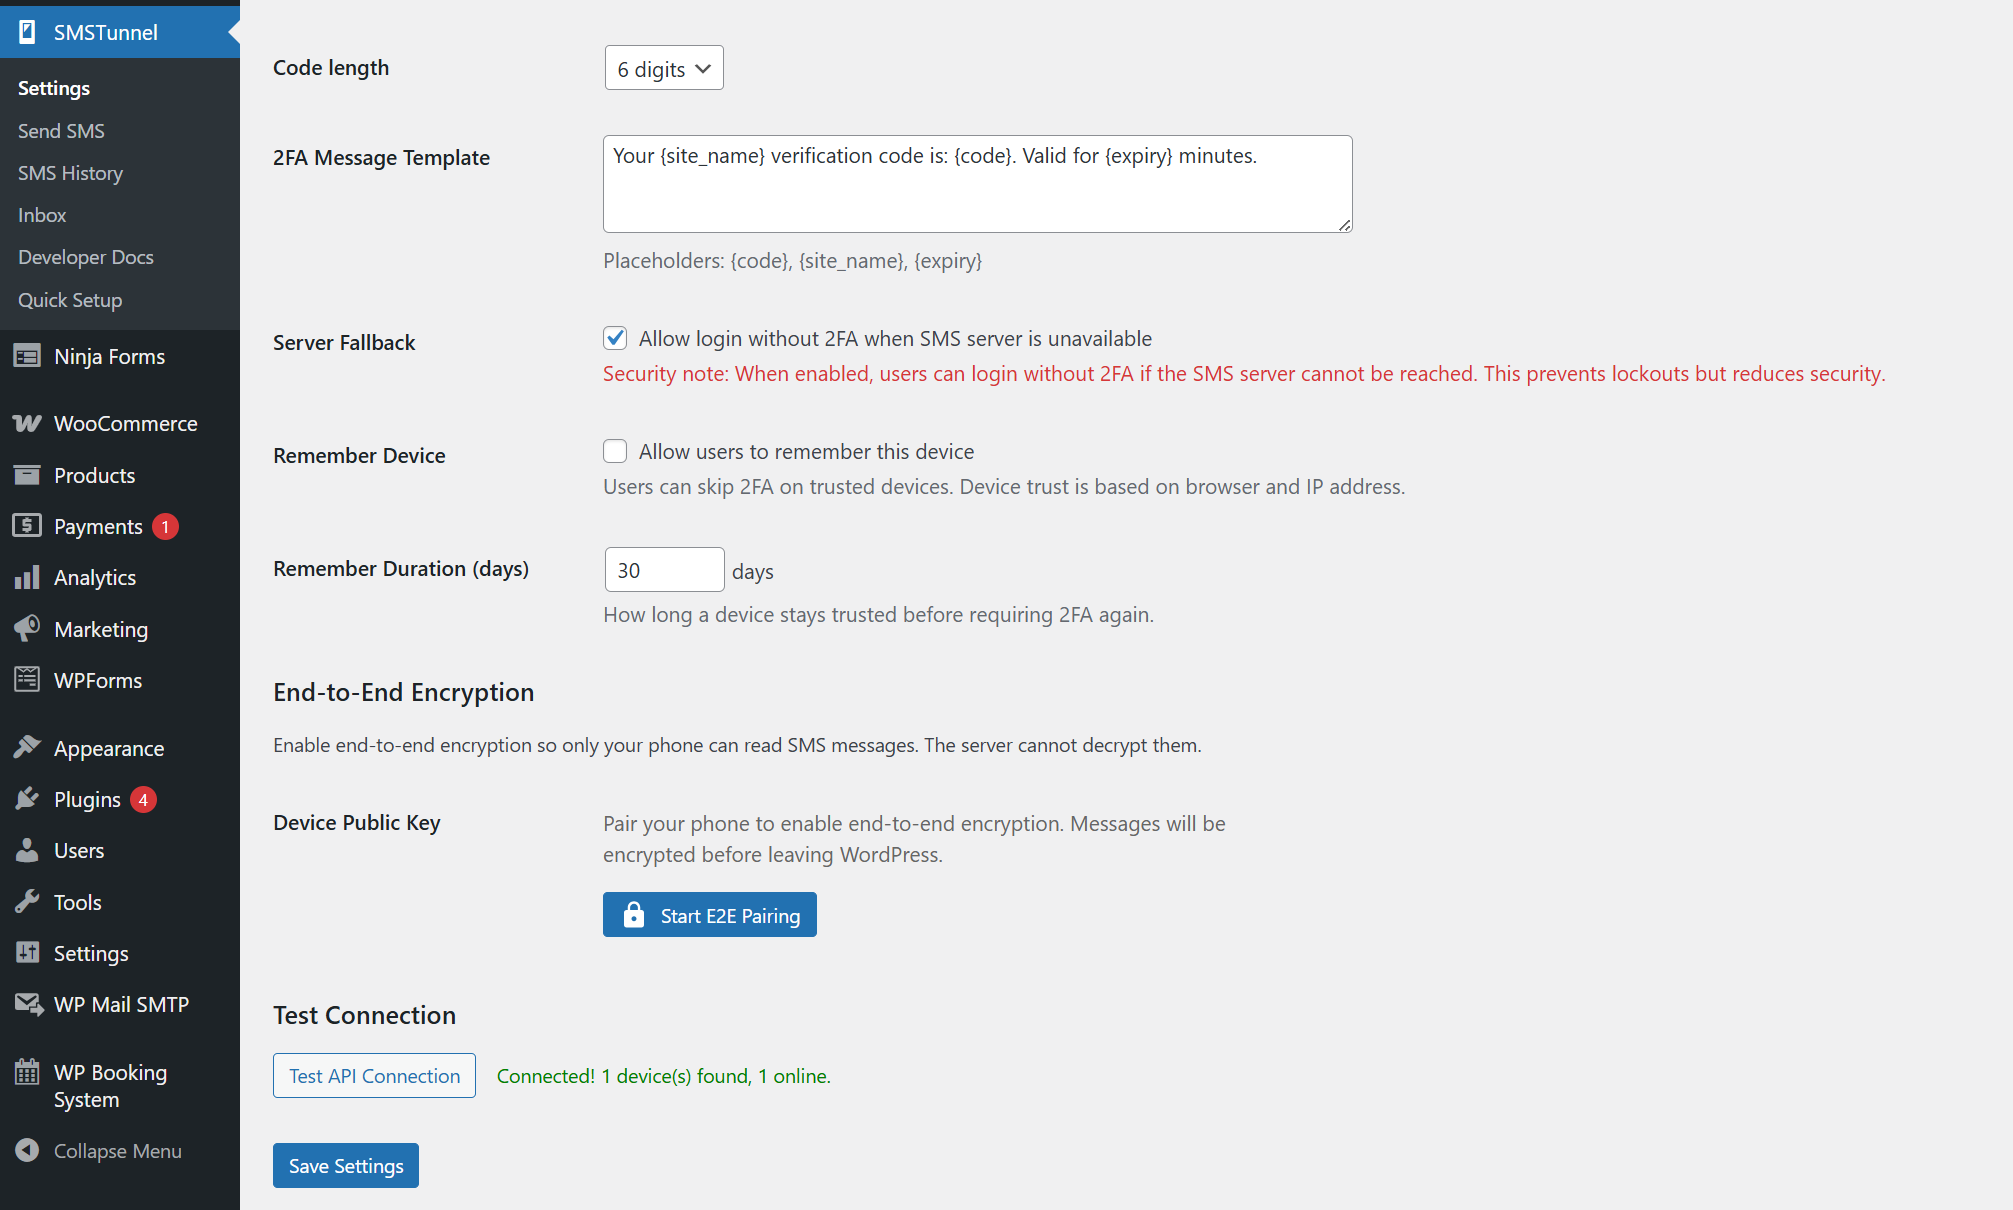Click the Users sidebar icon

[27, 850]
